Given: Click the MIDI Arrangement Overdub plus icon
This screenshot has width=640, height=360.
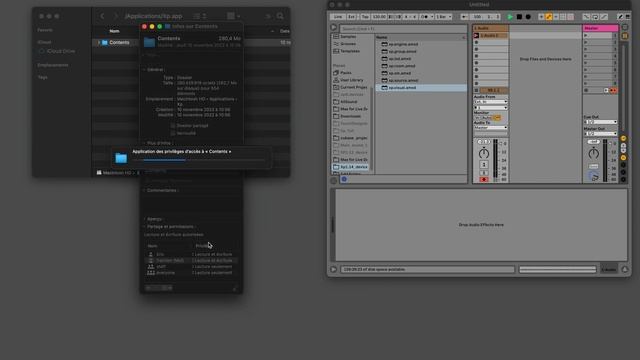Looking at the screenshot, I should click(x=541, y=17).
